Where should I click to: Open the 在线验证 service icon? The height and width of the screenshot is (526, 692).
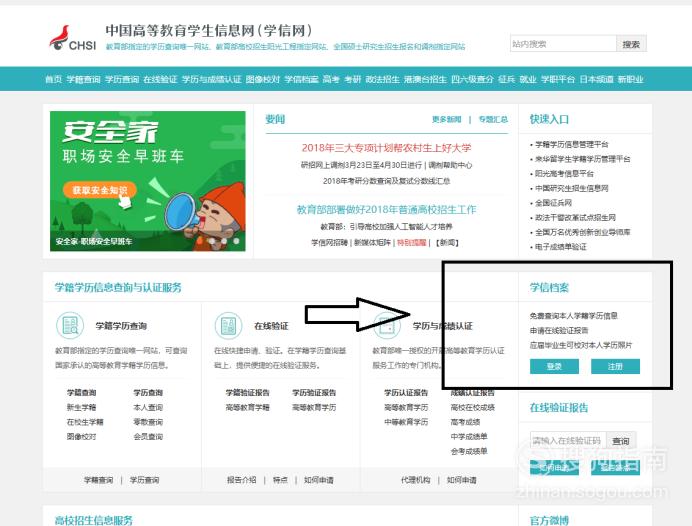[x=228, y=326]
